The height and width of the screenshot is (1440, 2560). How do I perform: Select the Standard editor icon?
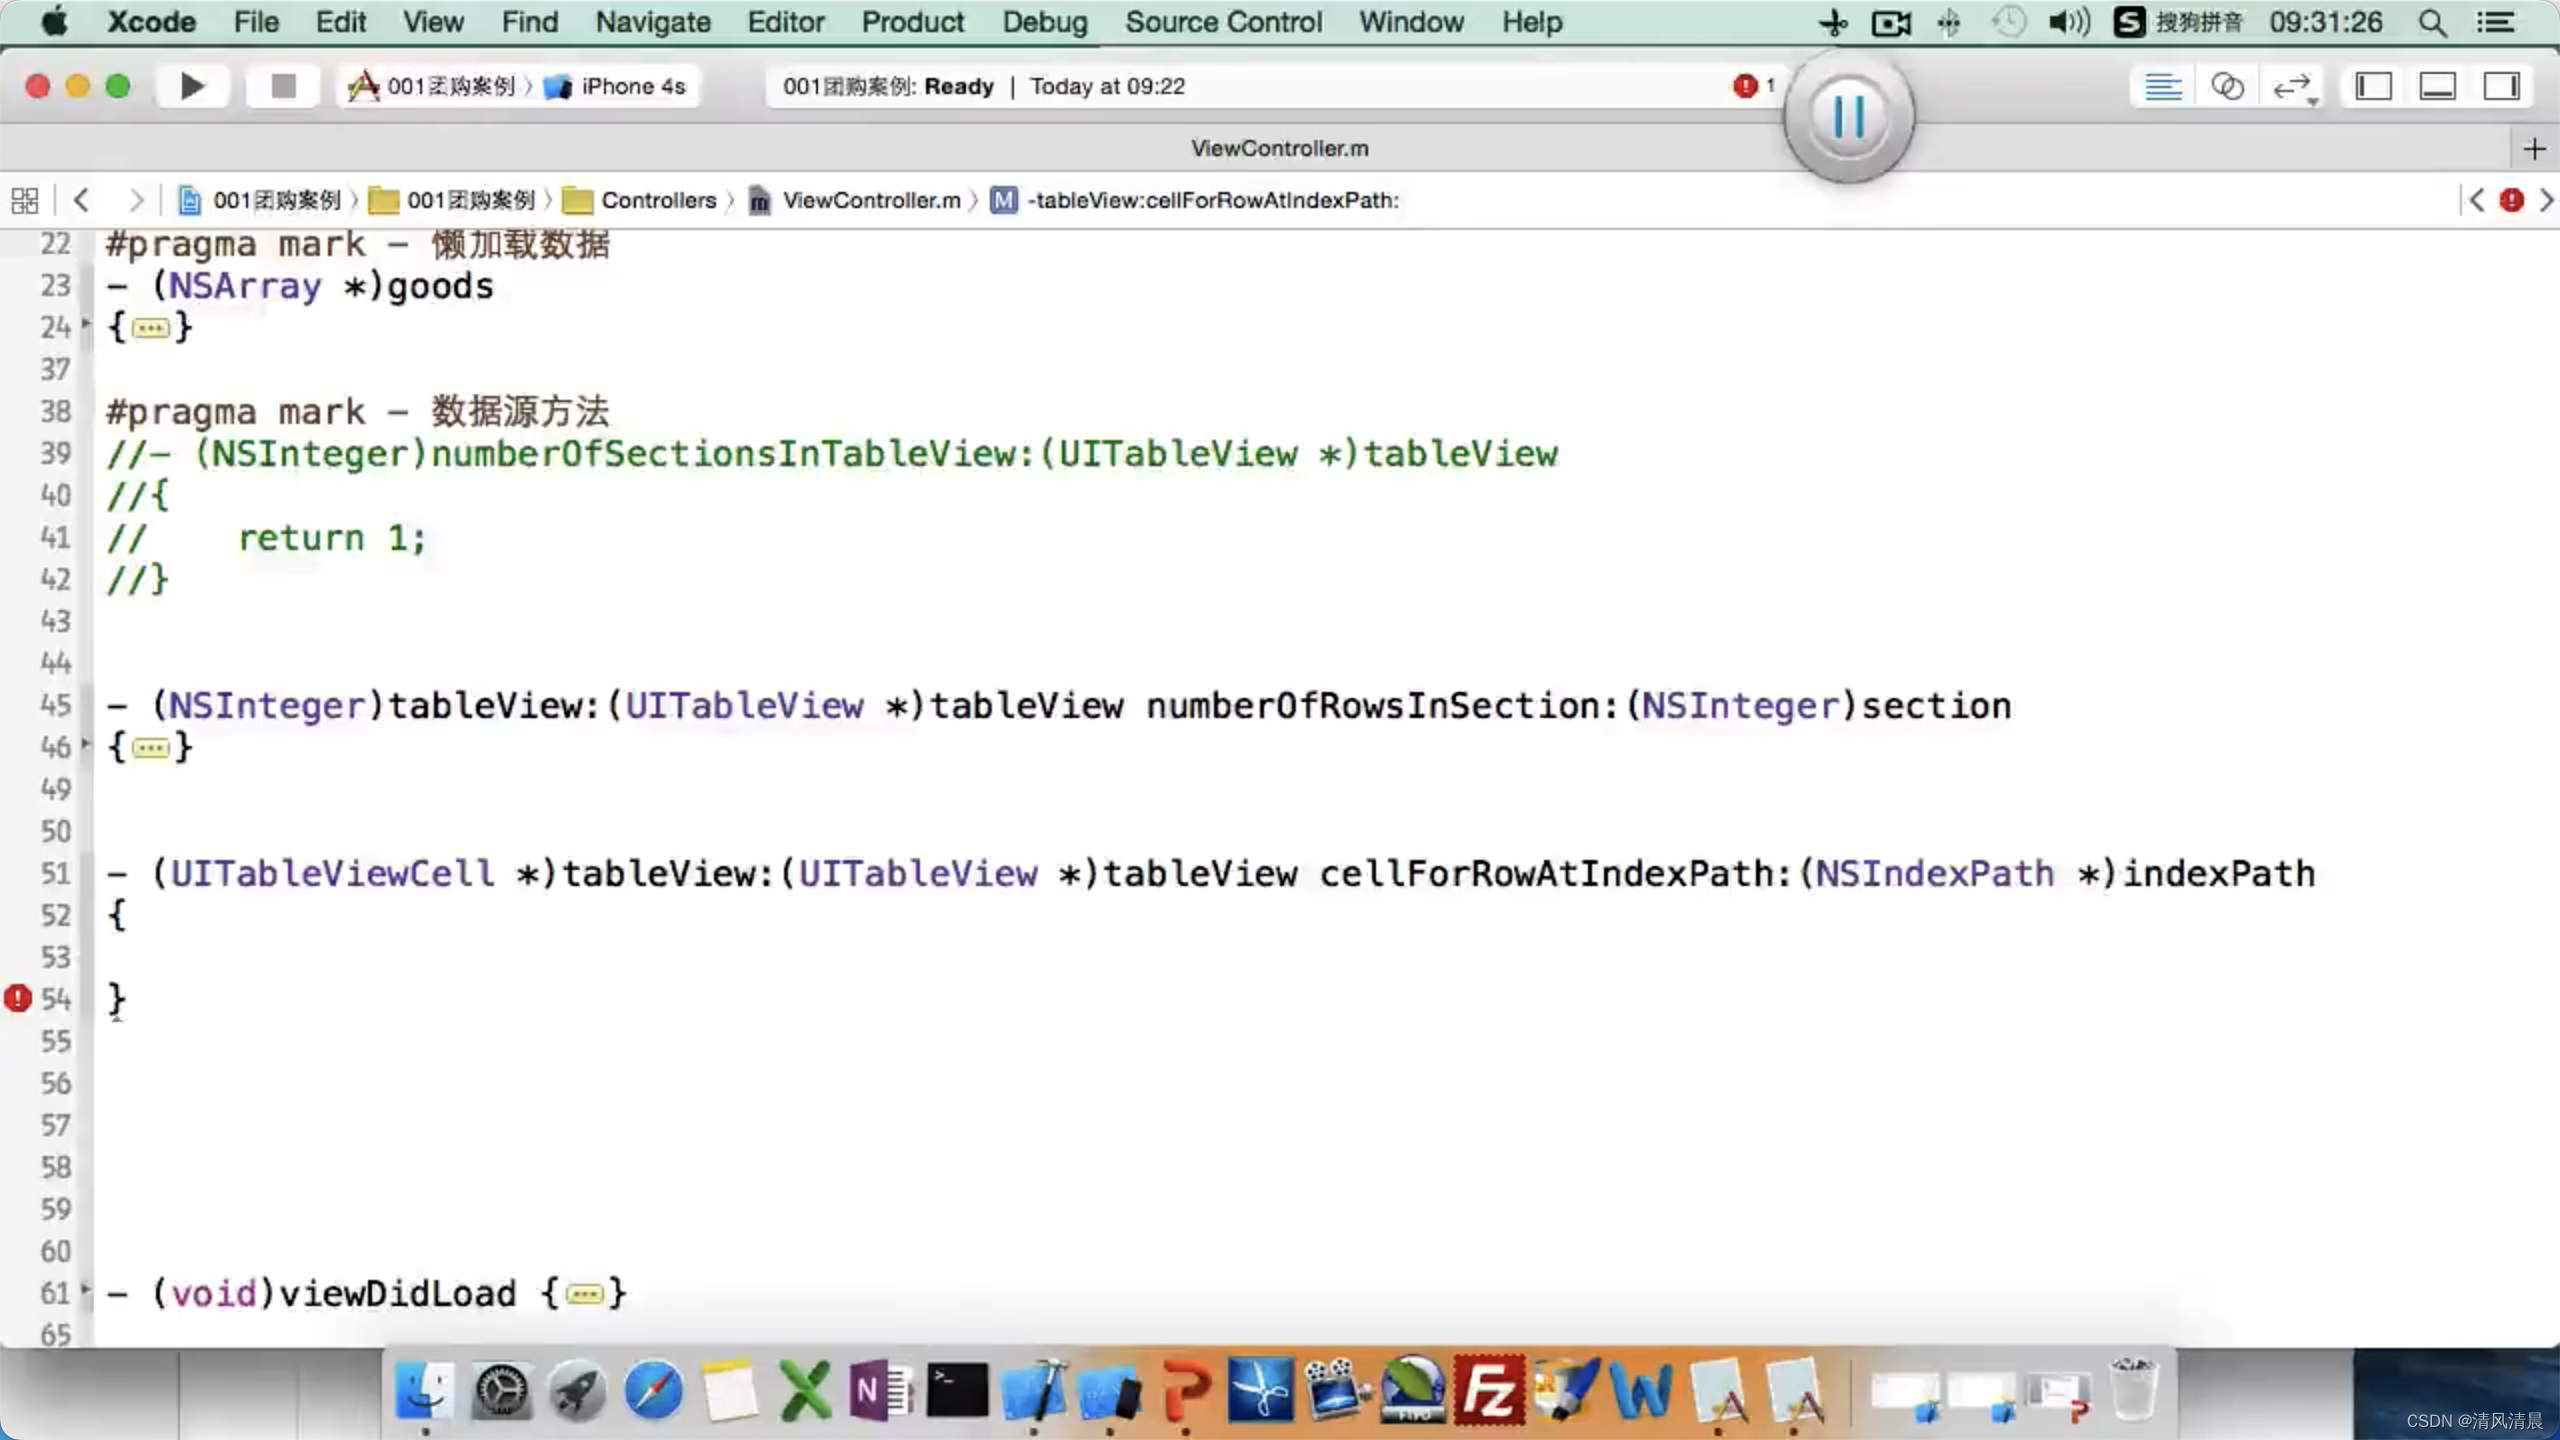coord(2162,86)
